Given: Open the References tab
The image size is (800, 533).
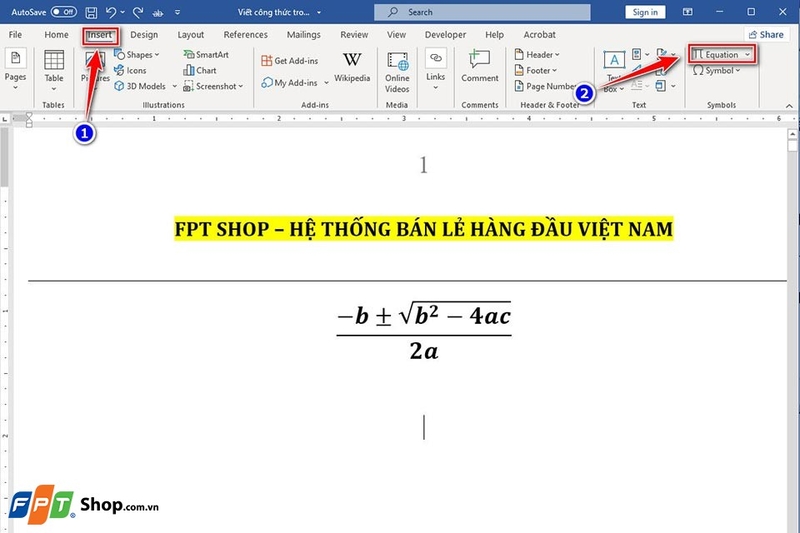Looking at the screenshot, I should click(x=245, y=35).
